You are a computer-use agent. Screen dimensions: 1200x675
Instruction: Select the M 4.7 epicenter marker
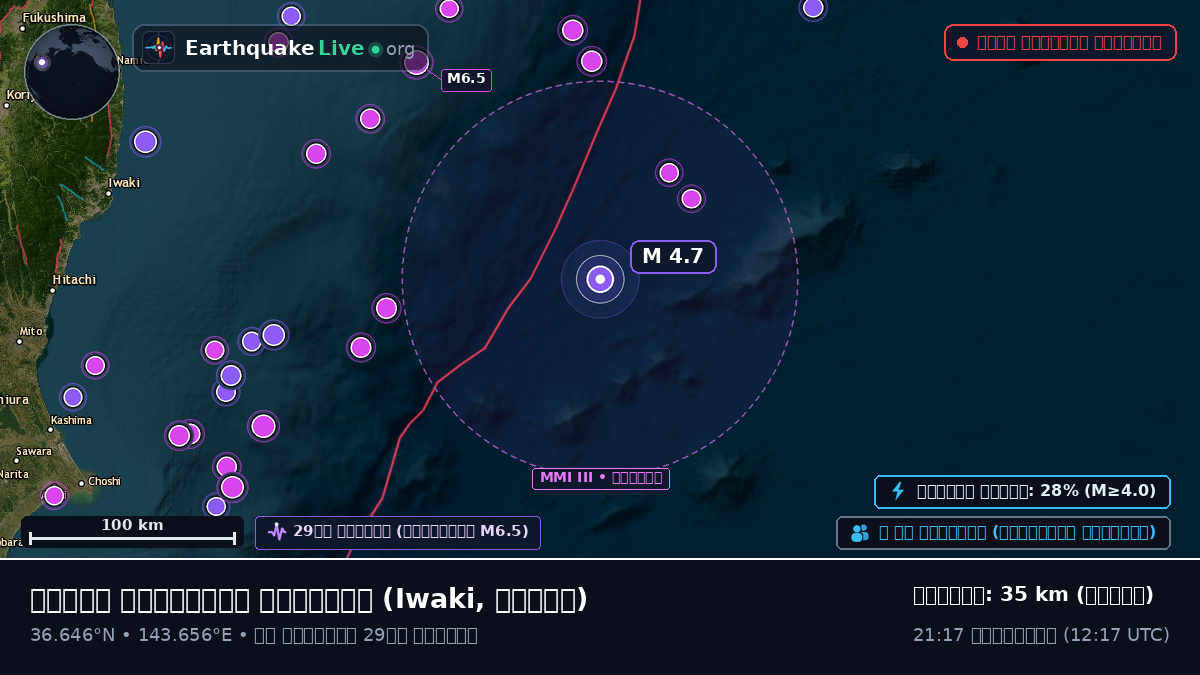[x=600, y=279]
